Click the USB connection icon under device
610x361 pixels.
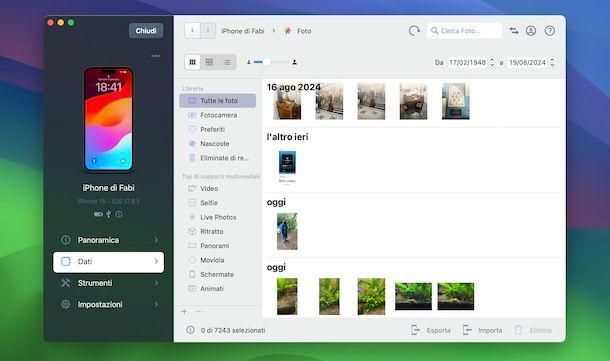(109, 214)
